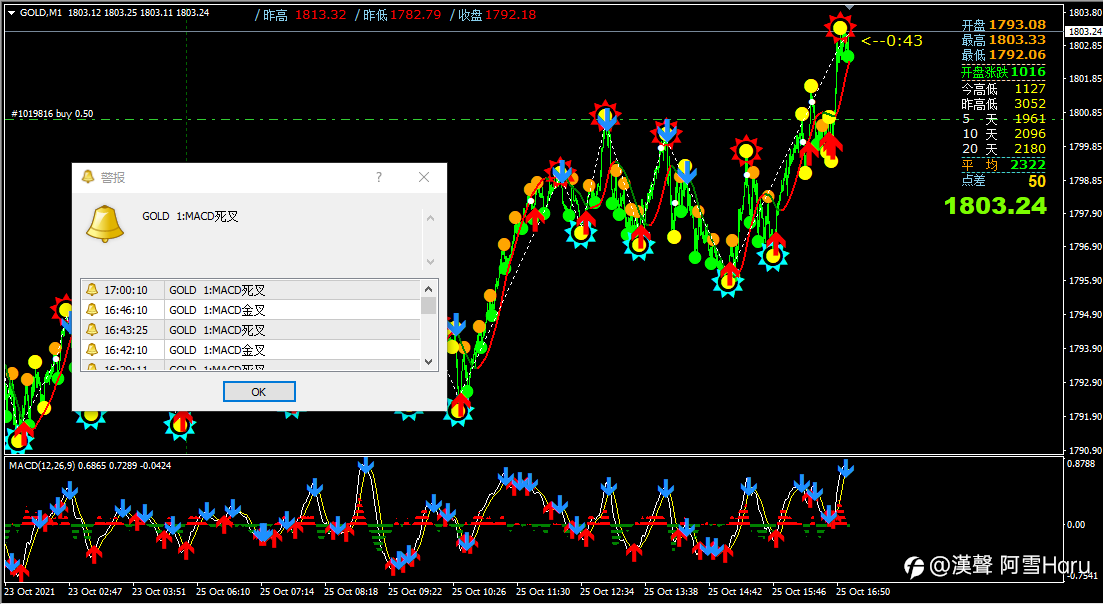The width and height of the screenshot is (1103, 605).
Task: Open the GOLD,M1 chart dropdown triangle
Action: pyautogui.click(x=11, y=13)
